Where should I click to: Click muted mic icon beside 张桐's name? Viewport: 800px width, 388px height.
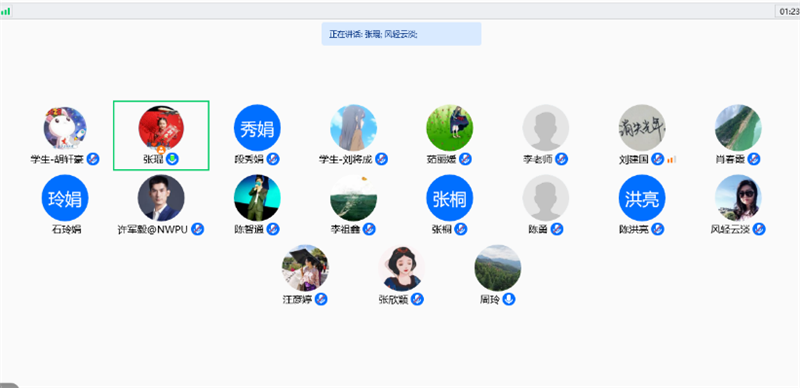(x=461, y=229)
